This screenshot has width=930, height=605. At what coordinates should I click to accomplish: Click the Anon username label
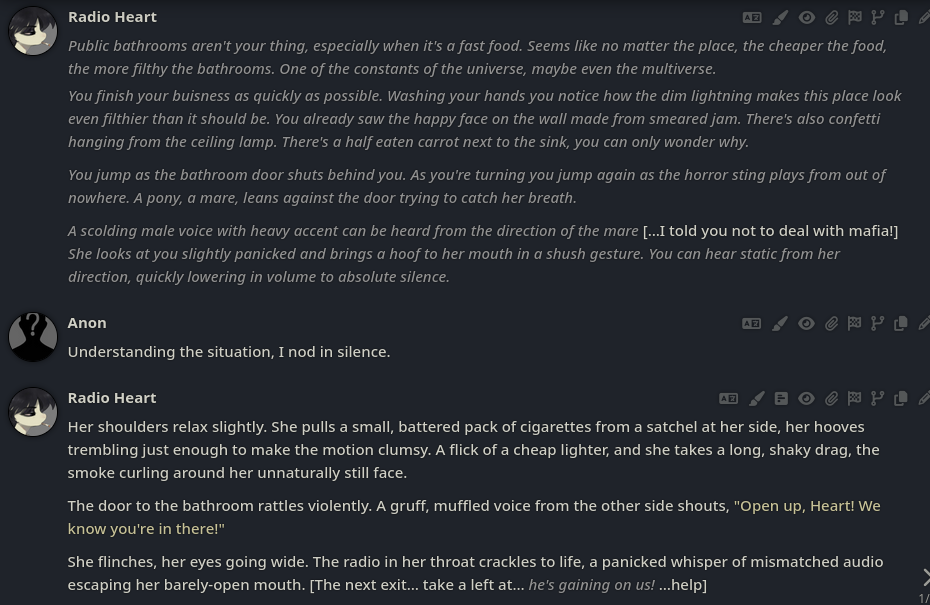tap(87, 323)
